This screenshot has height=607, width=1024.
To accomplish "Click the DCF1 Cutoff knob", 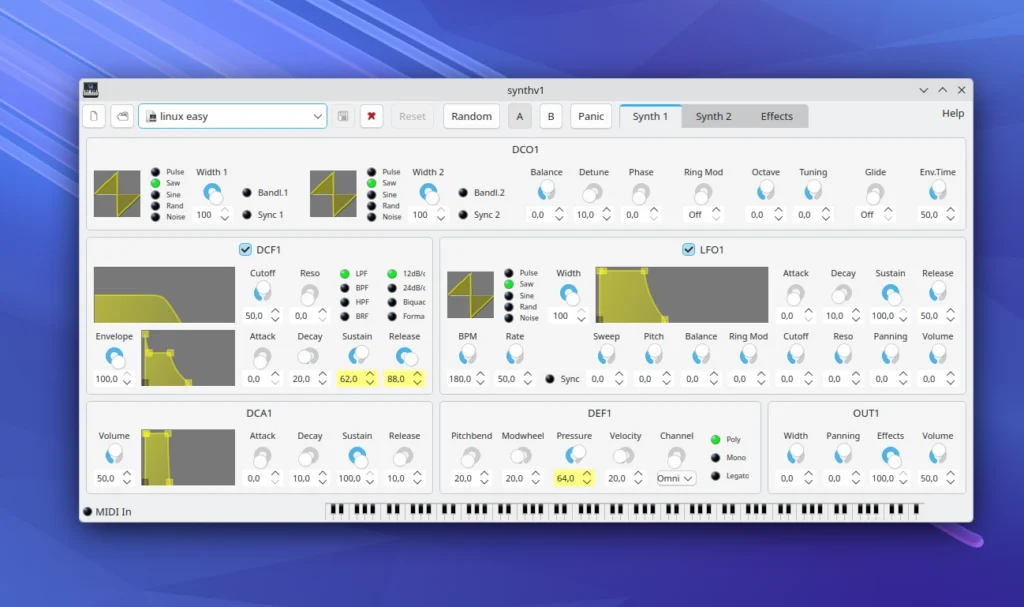I will [x=262, y=292].
